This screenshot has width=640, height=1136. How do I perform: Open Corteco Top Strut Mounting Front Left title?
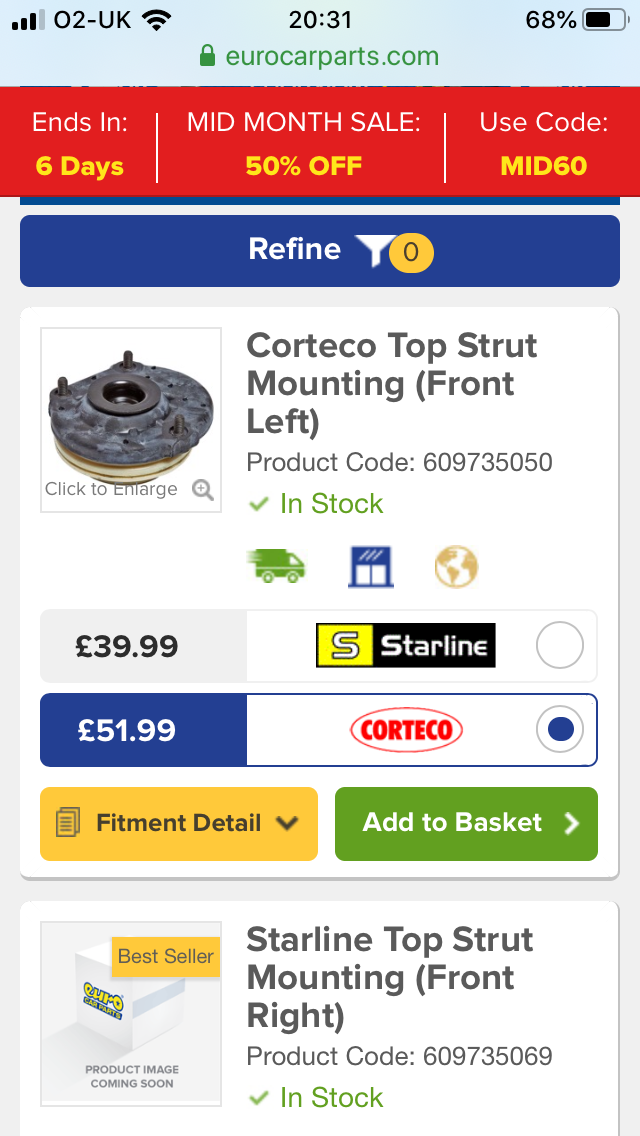[391, 383]
